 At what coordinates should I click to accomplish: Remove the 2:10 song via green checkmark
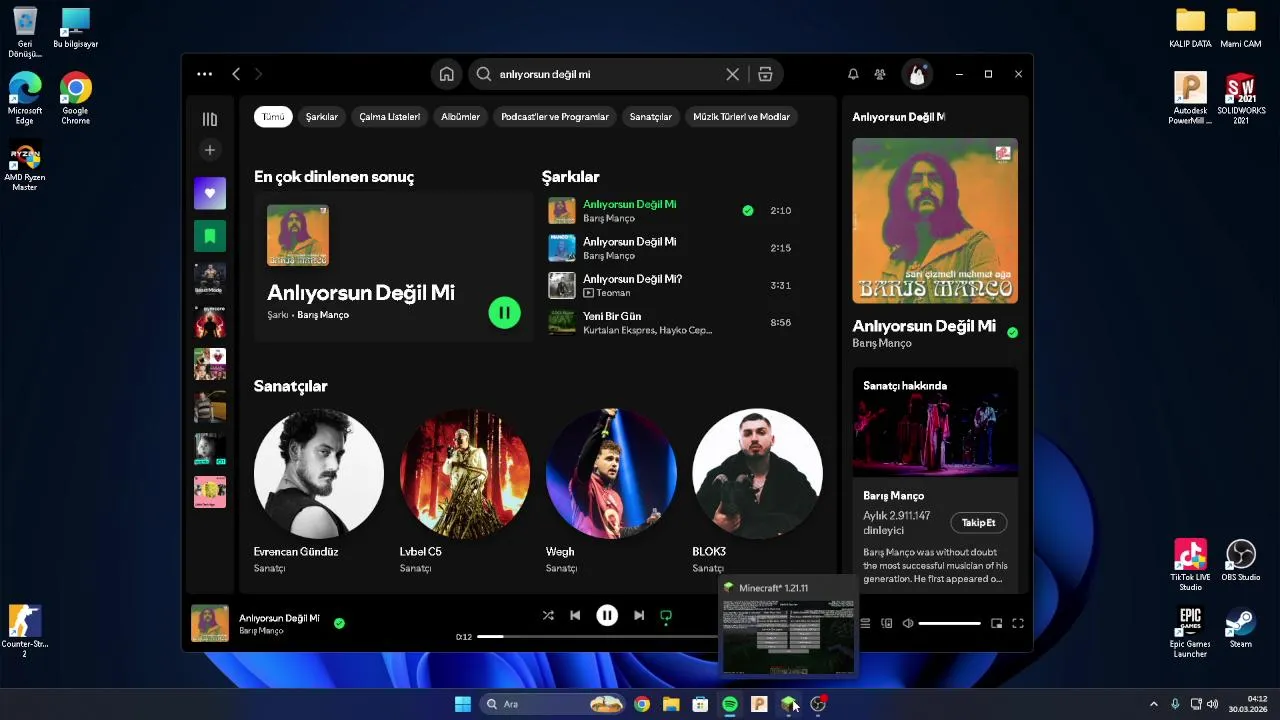pos(747,211)
